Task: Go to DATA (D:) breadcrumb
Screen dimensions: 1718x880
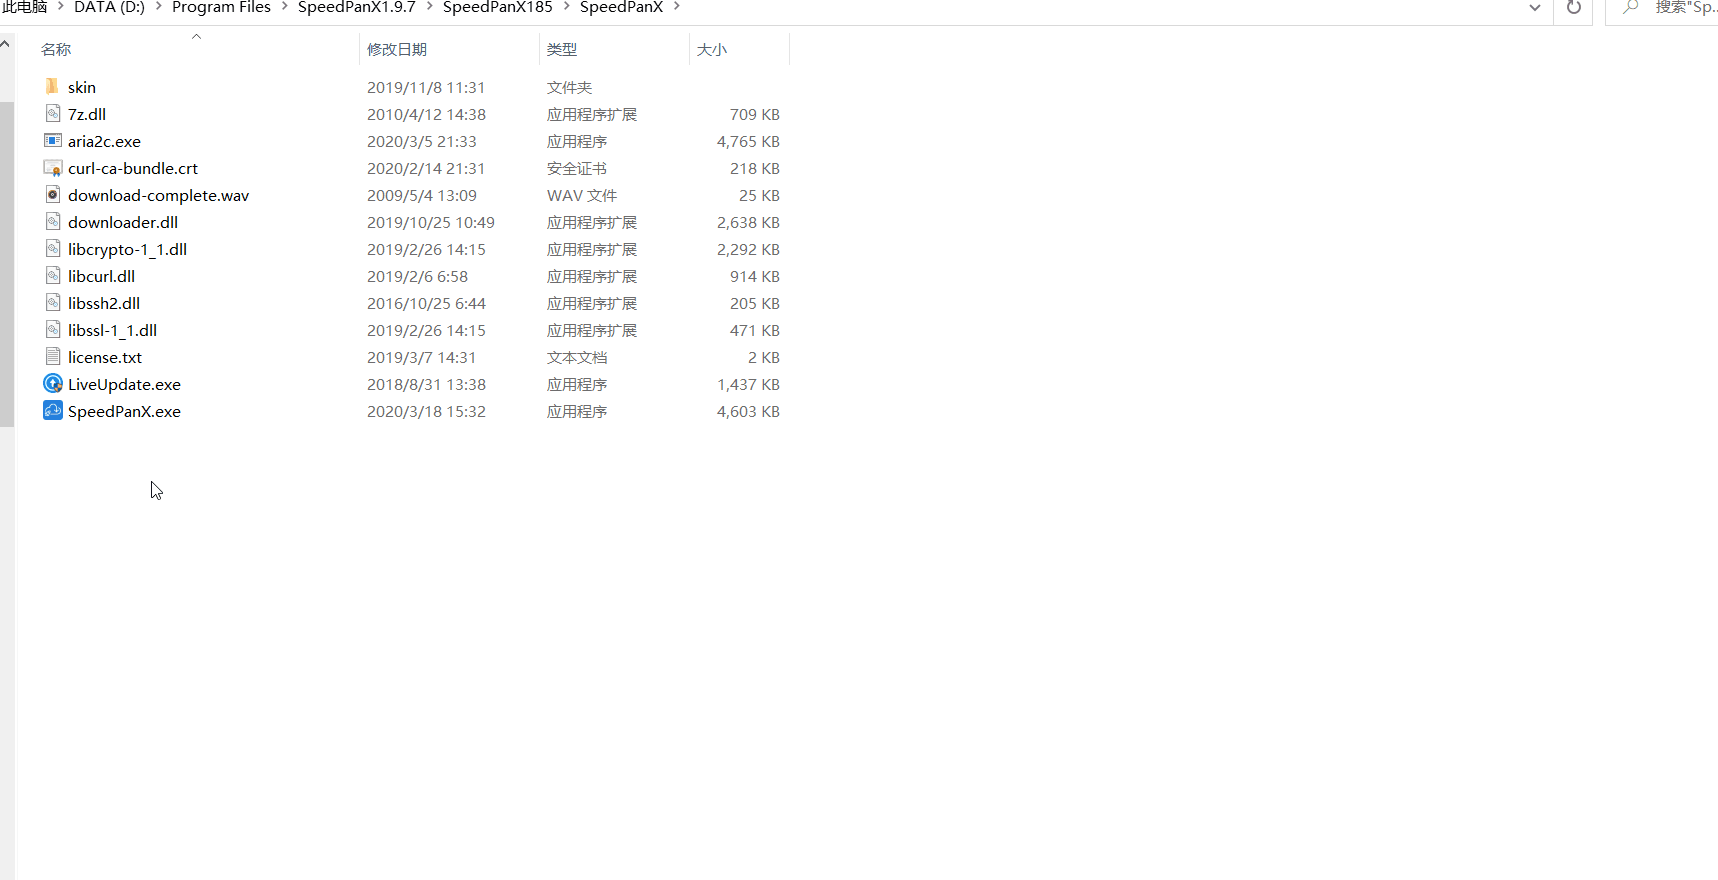Action: coord(109,6)
